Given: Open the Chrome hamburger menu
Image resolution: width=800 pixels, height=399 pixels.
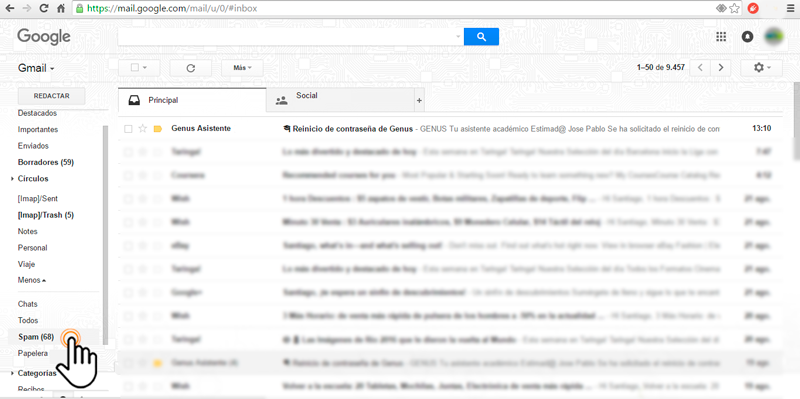Looking at the screenshot, I should [x=791, y=8].
